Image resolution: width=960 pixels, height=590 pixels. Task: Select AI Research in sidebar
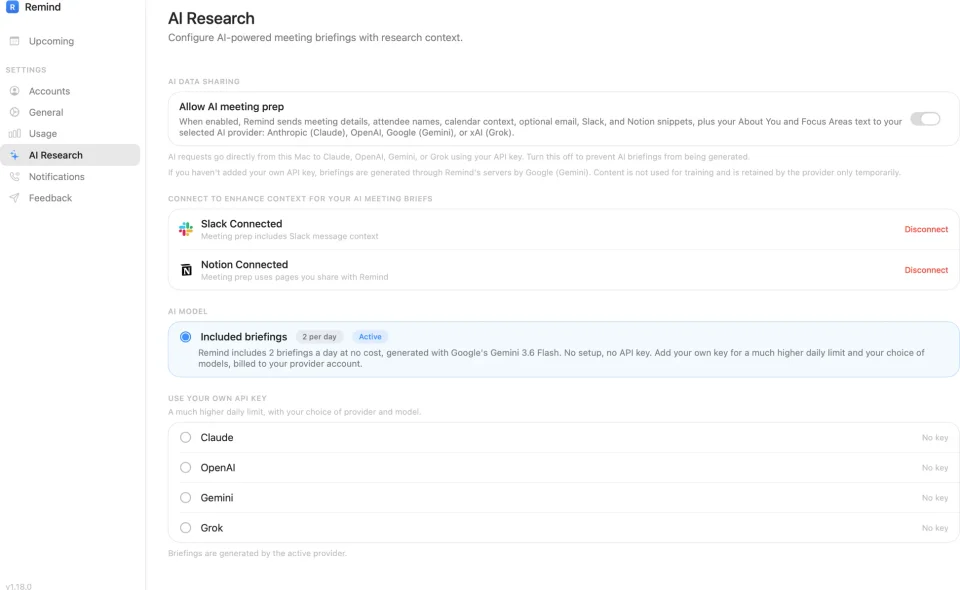70,155
